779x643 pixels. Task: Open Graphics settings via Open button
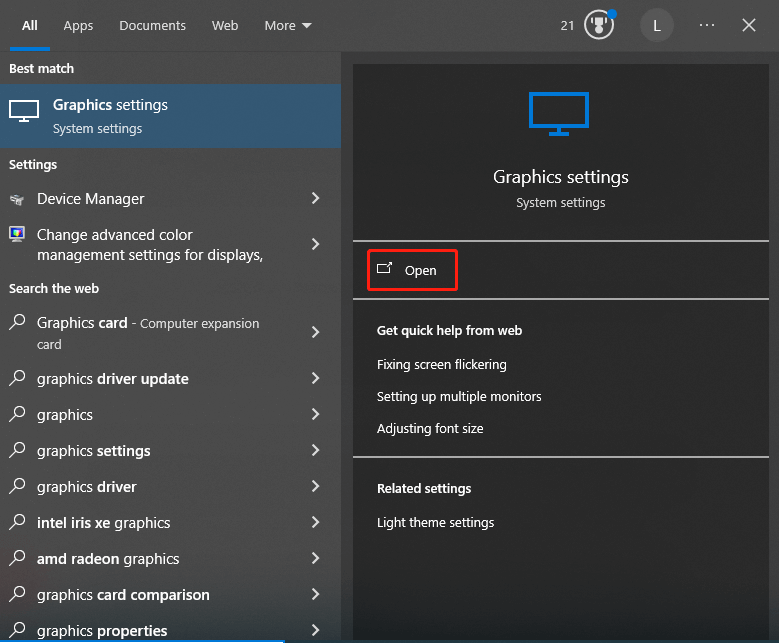[412, 270]
